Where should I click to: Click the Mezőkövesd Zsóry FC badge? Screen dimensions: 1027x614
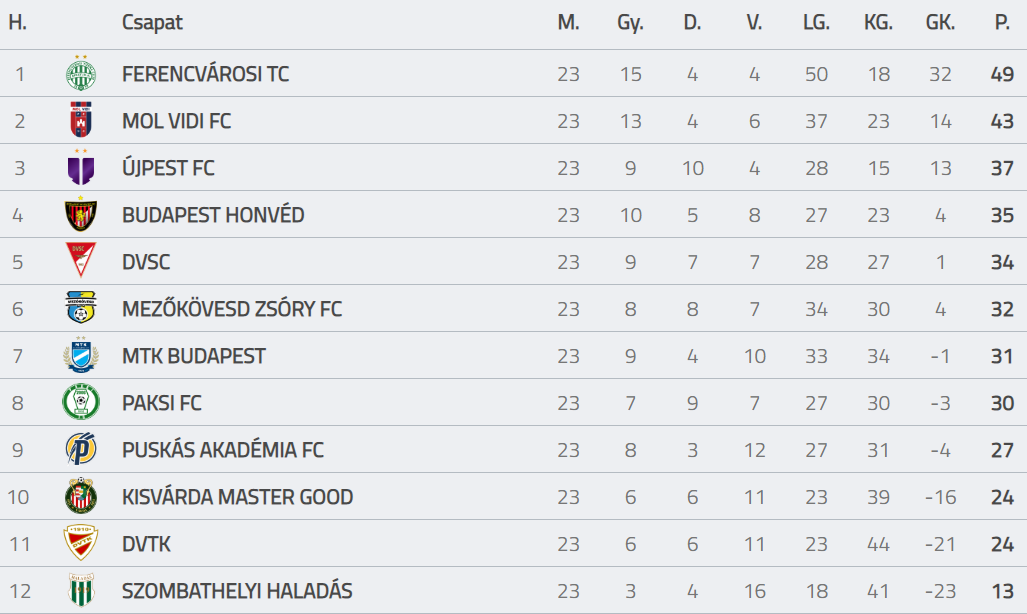click(81, 307)
